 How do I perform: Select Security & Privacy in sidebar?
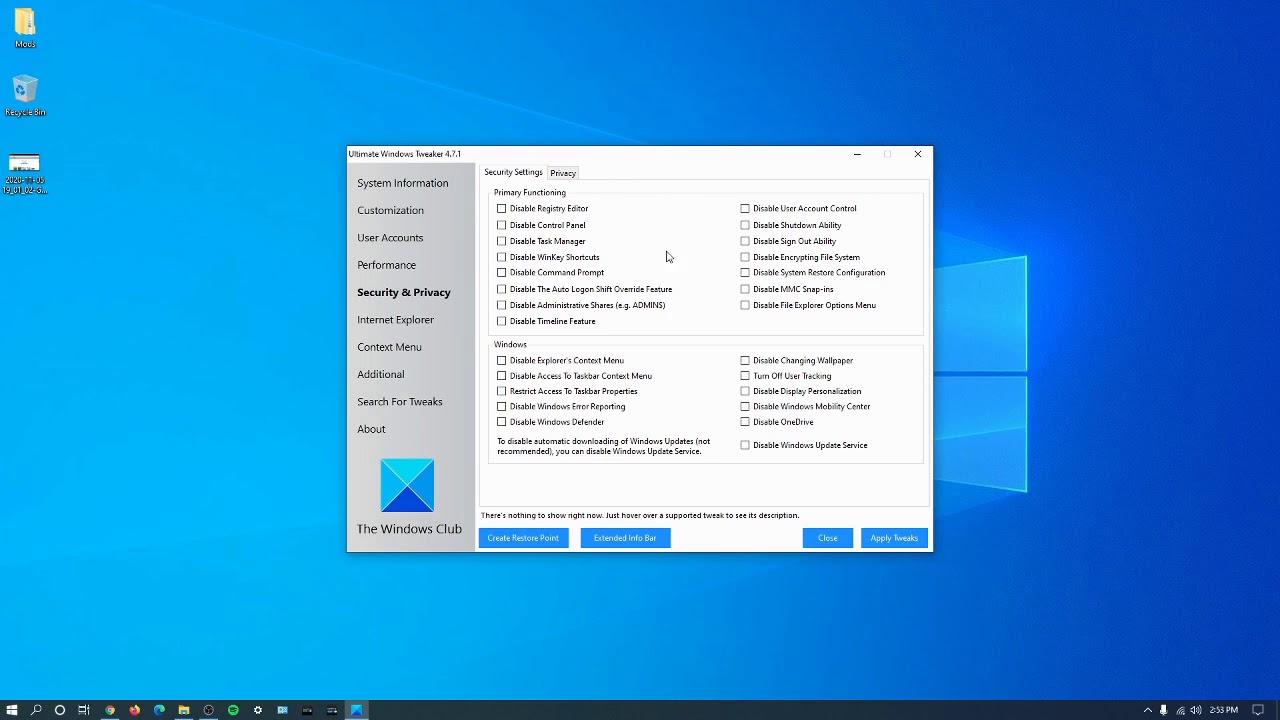404,292
